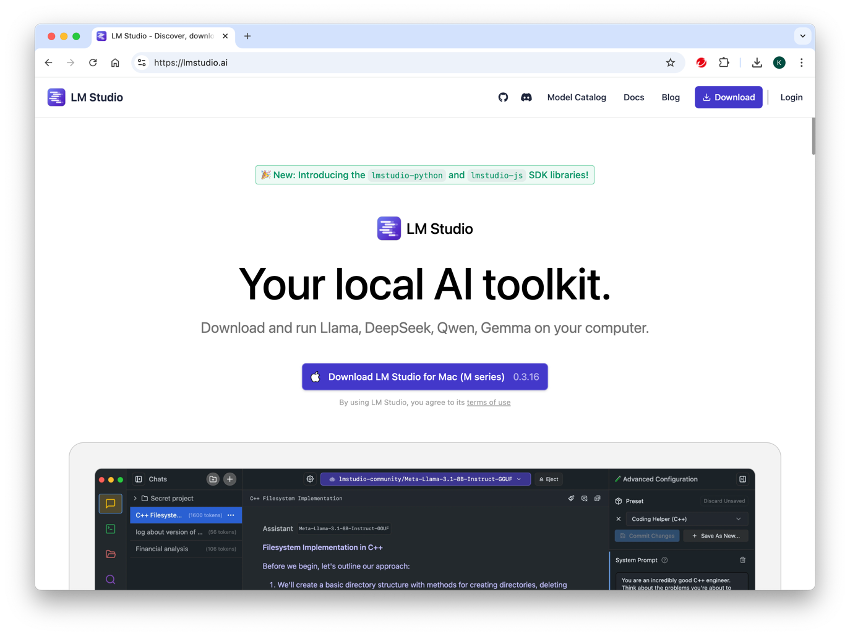
Task: Open the Meta-Llama-3.1-8B-Instruct model dropdown
Action: click(x=426, y=479)
